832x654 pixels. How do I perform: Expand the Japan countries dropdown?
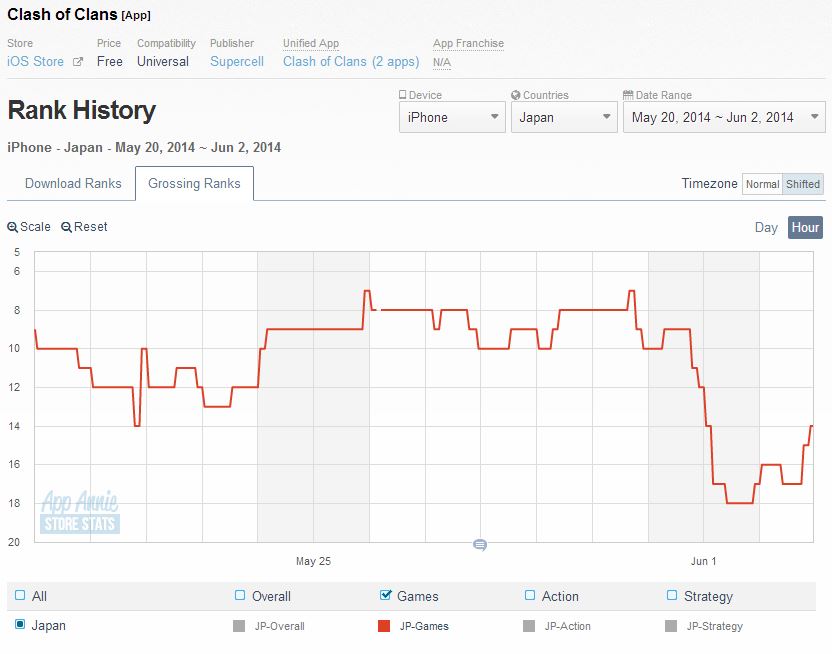(565, 117)
